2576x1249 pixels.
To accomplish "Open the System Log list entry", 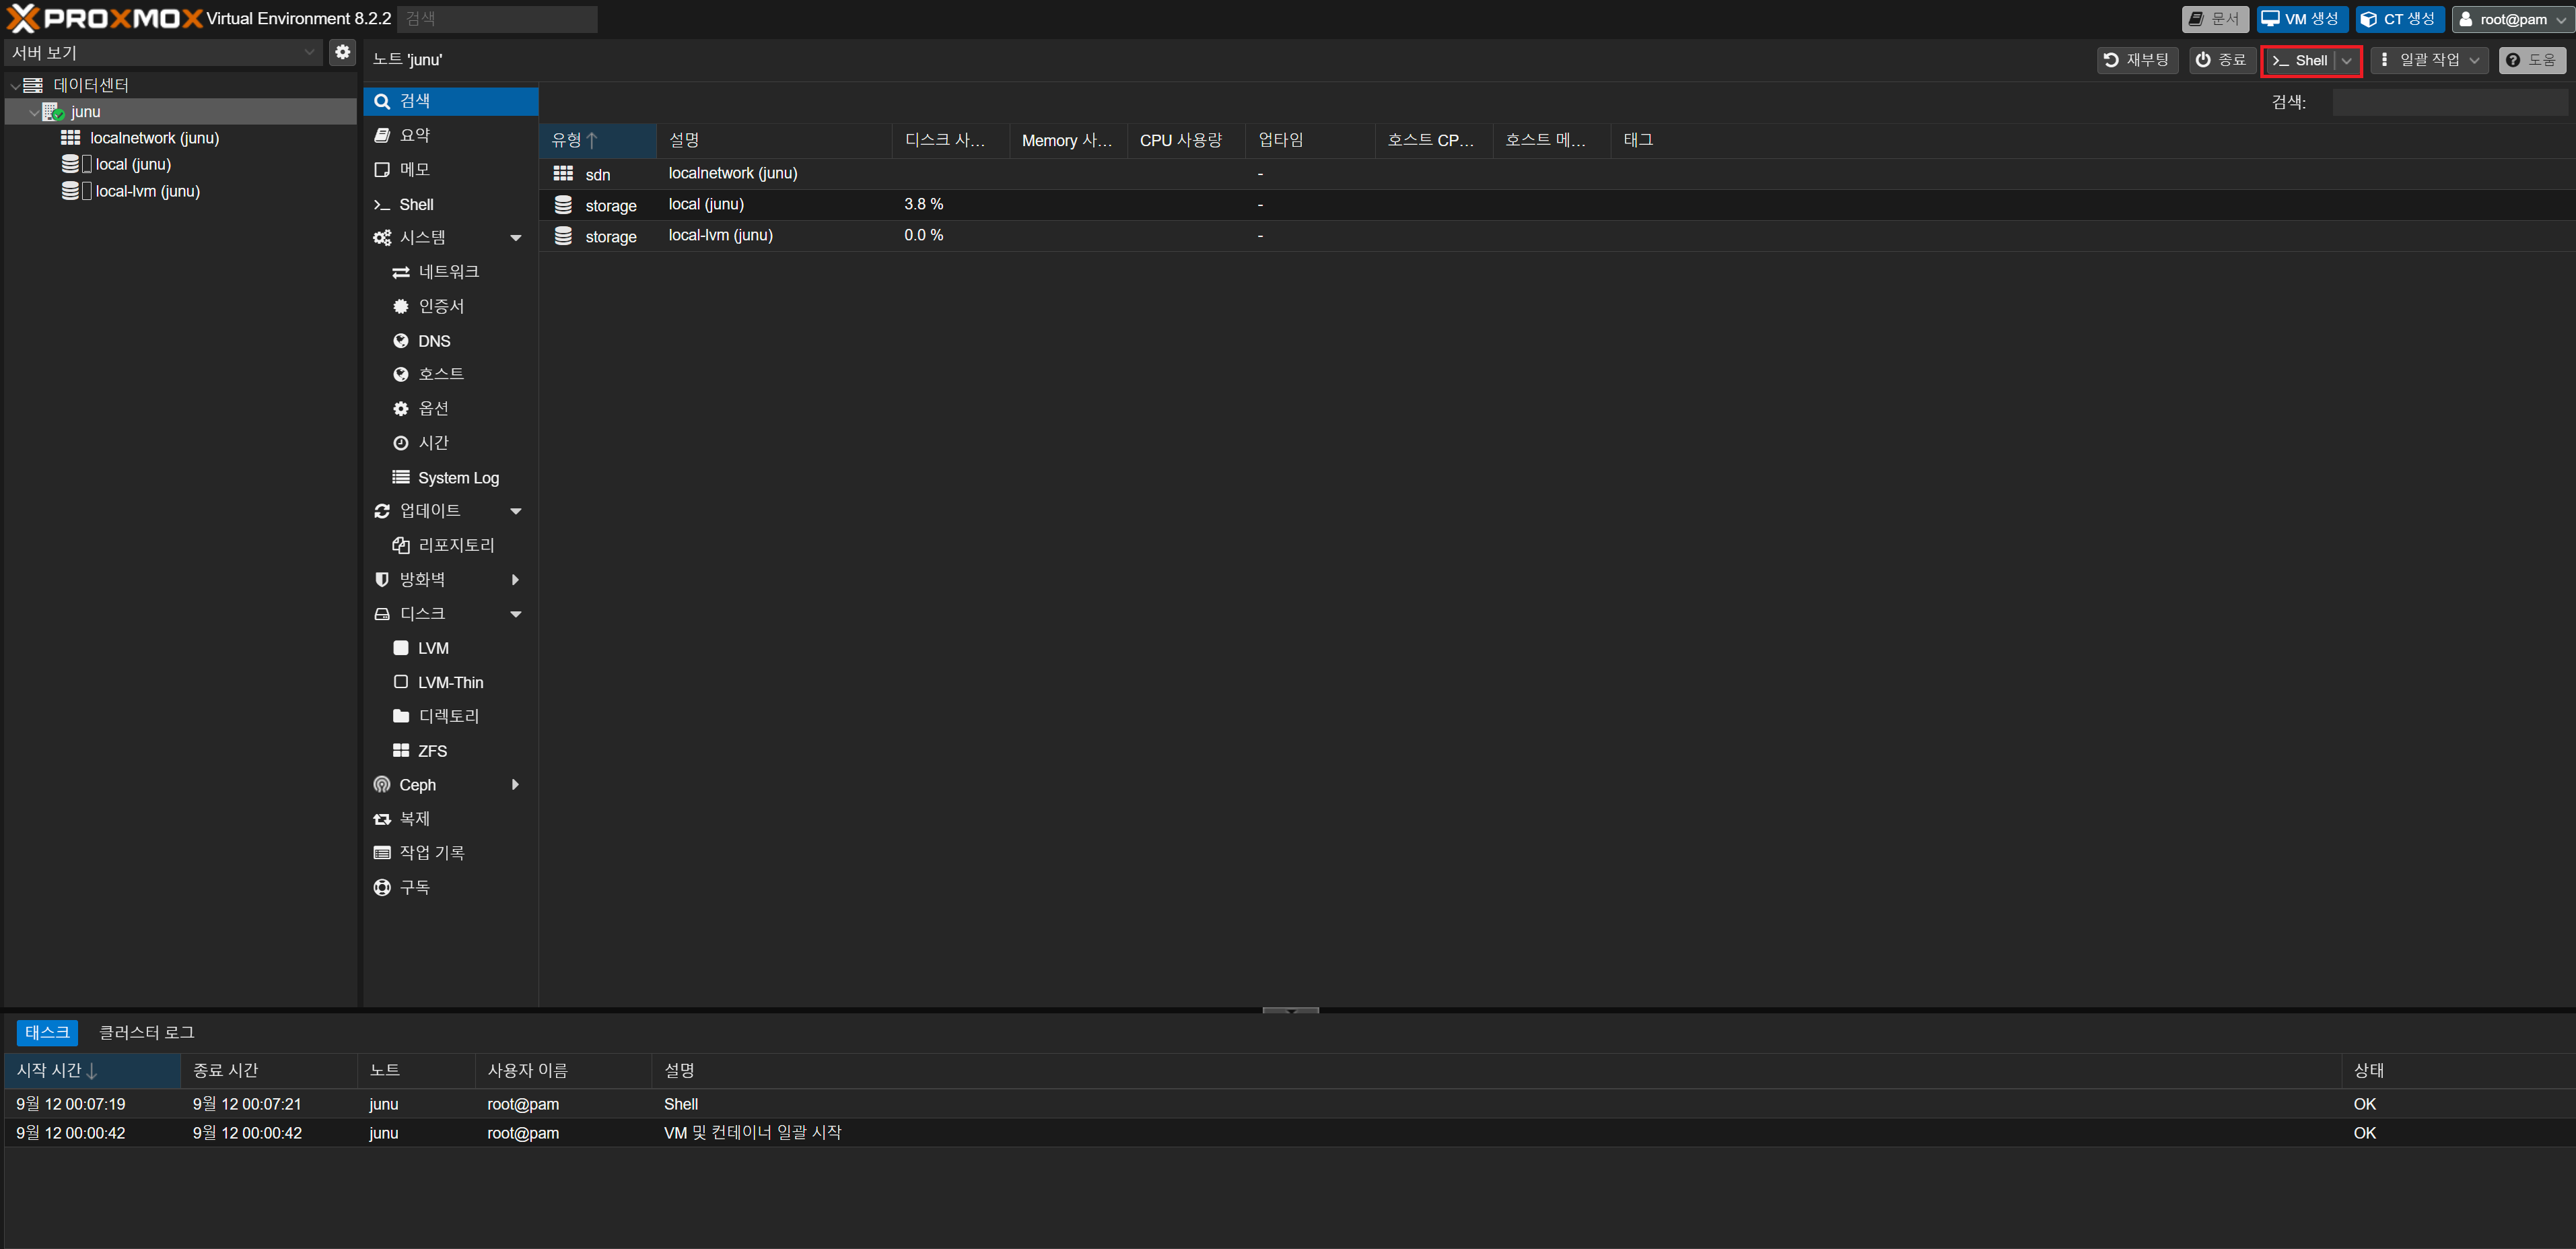I will tap(457, 477).
